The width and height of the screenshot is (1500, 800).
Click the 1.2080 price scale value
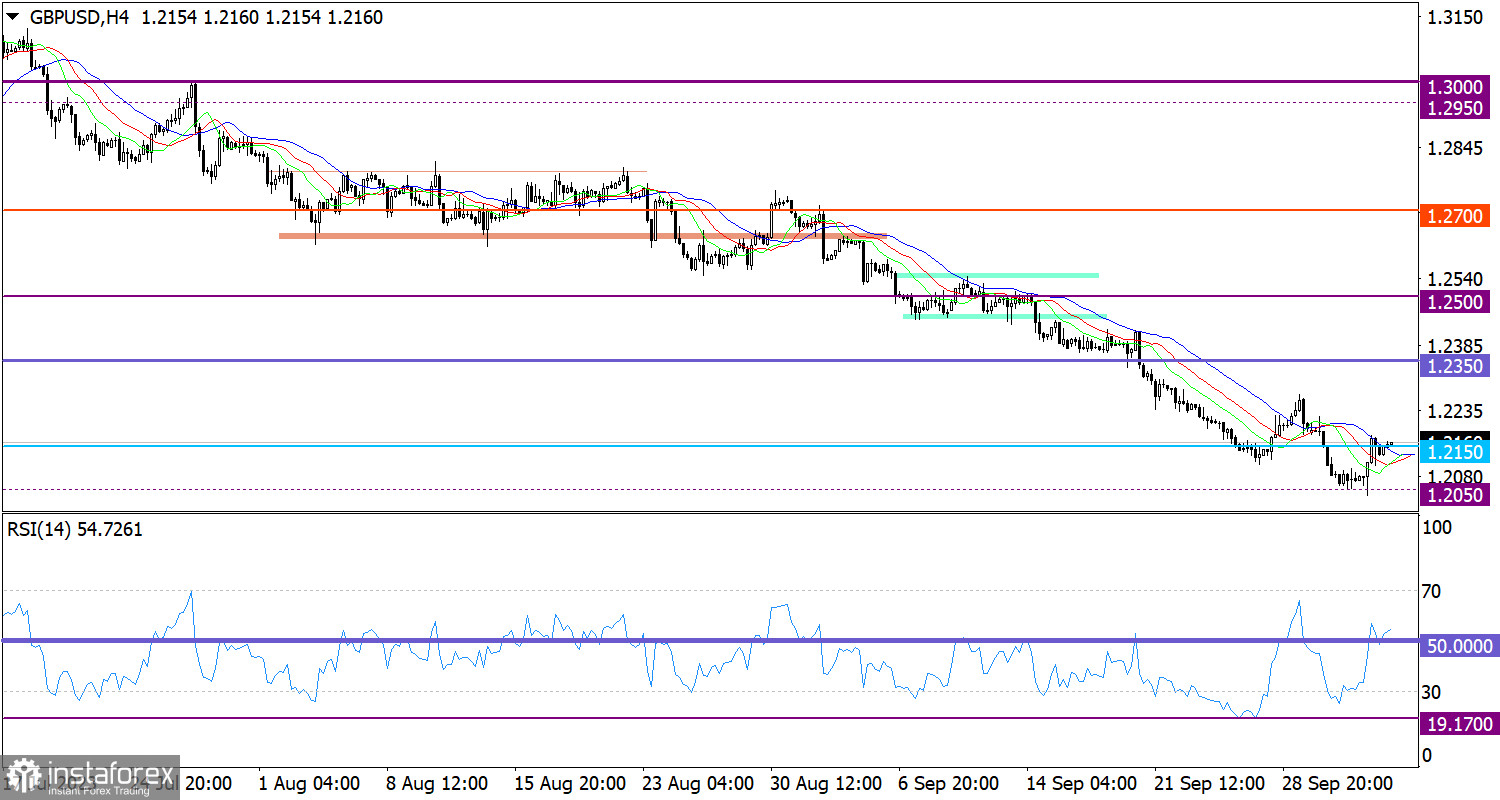click(1455, 476)
